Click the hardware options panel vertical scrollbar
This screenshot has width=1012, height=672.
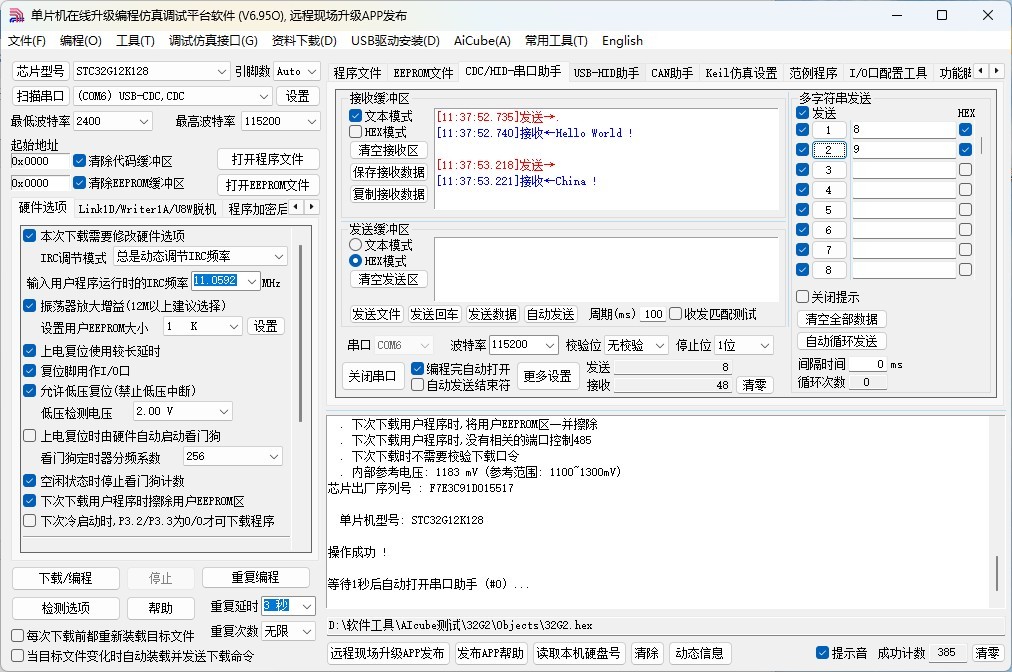point(300,334)
